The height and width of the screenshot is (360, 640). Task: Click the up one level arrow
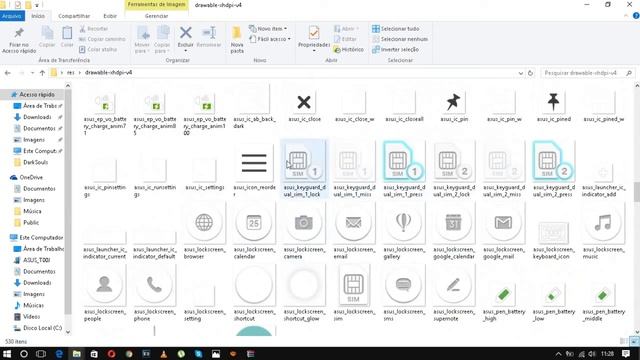point(42,73)
